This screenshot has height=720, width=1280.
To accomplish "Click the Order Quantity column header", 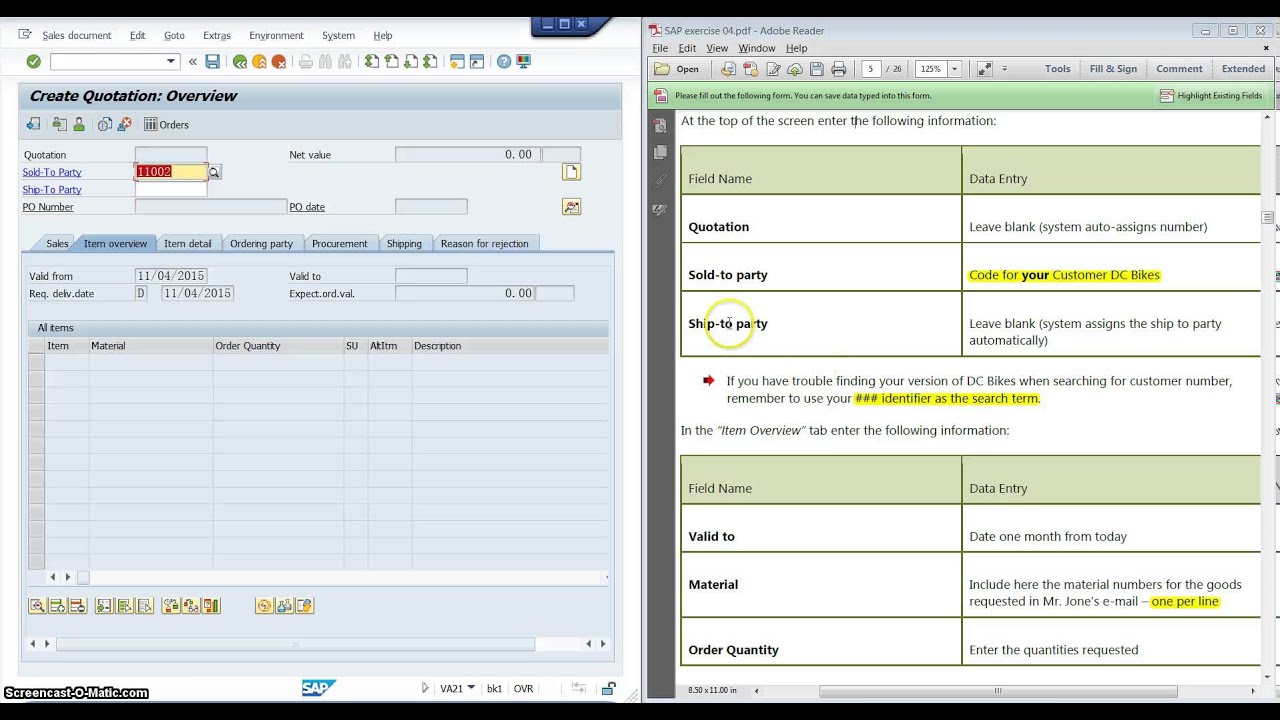I will (x=278, y=346).
